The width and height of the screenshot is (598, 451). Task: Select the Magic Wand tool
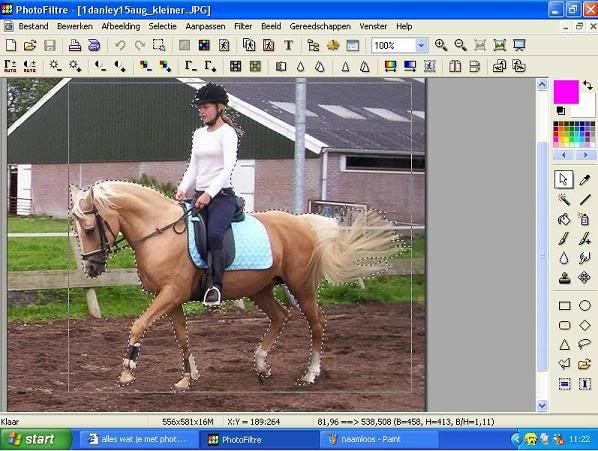(x=564, y=199)
